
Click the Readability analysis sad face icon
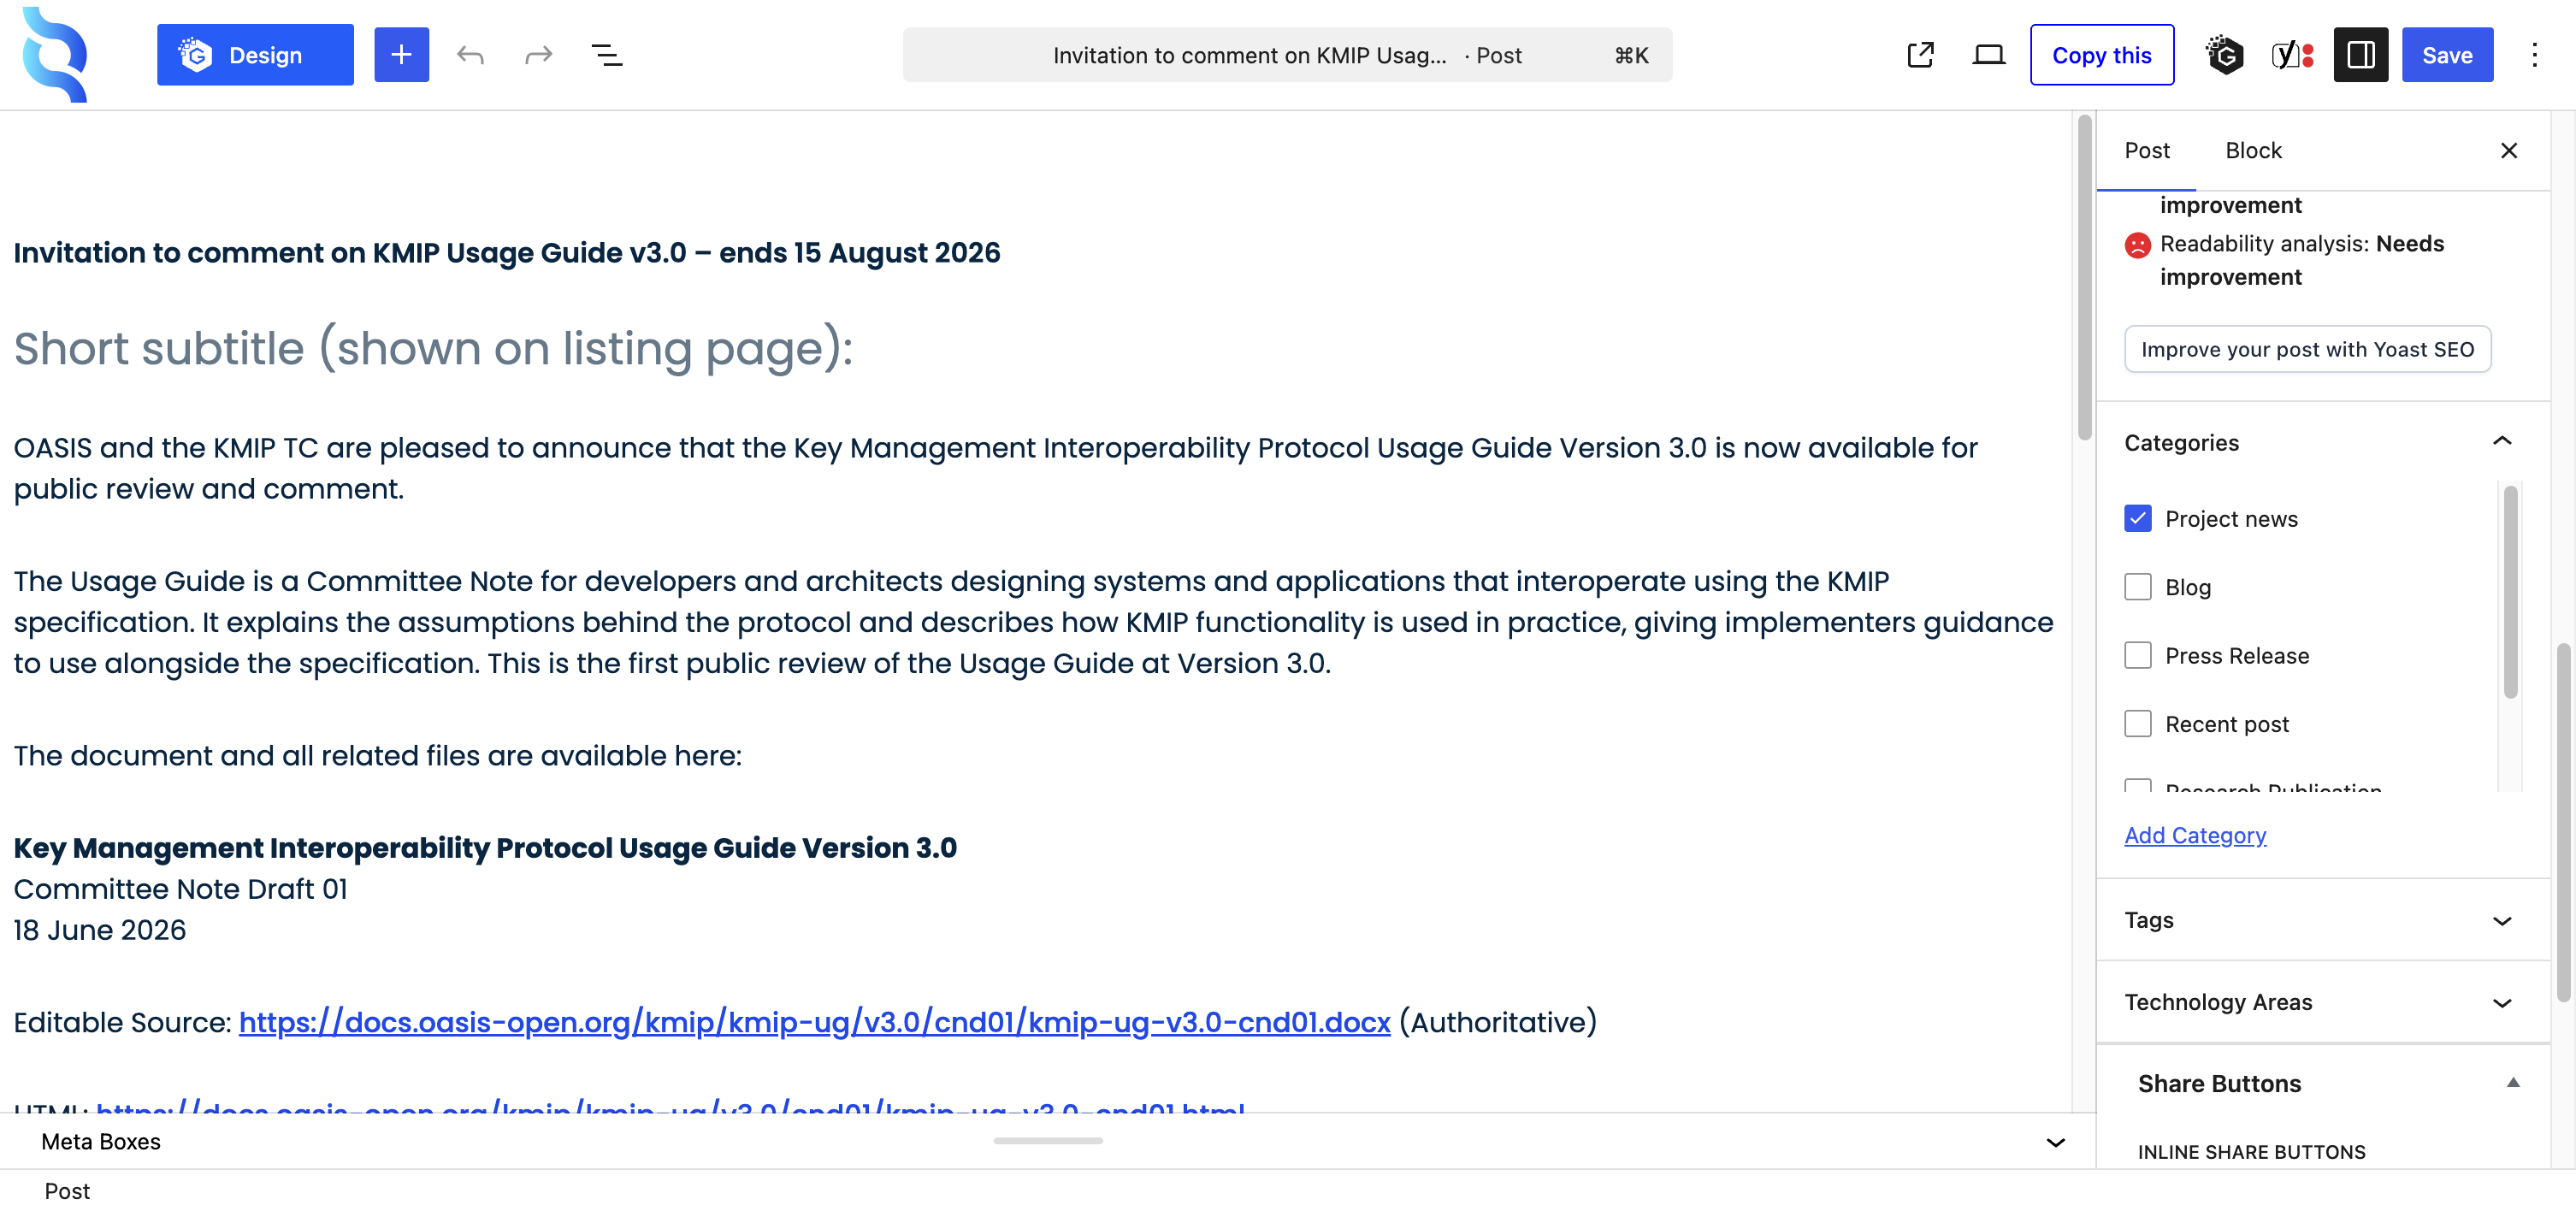pos(2137,244)
